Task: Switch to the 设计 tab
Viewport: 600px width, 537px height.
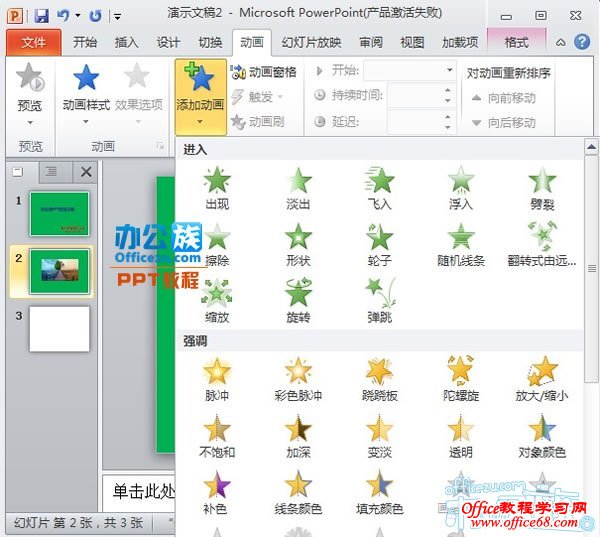Action: (x=168, y=42)
